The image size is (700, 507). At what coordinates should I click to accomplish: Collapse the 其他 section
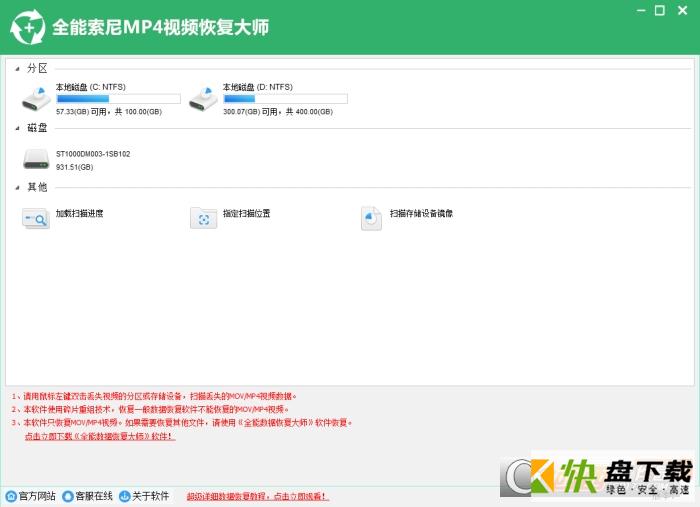(17, 188)
